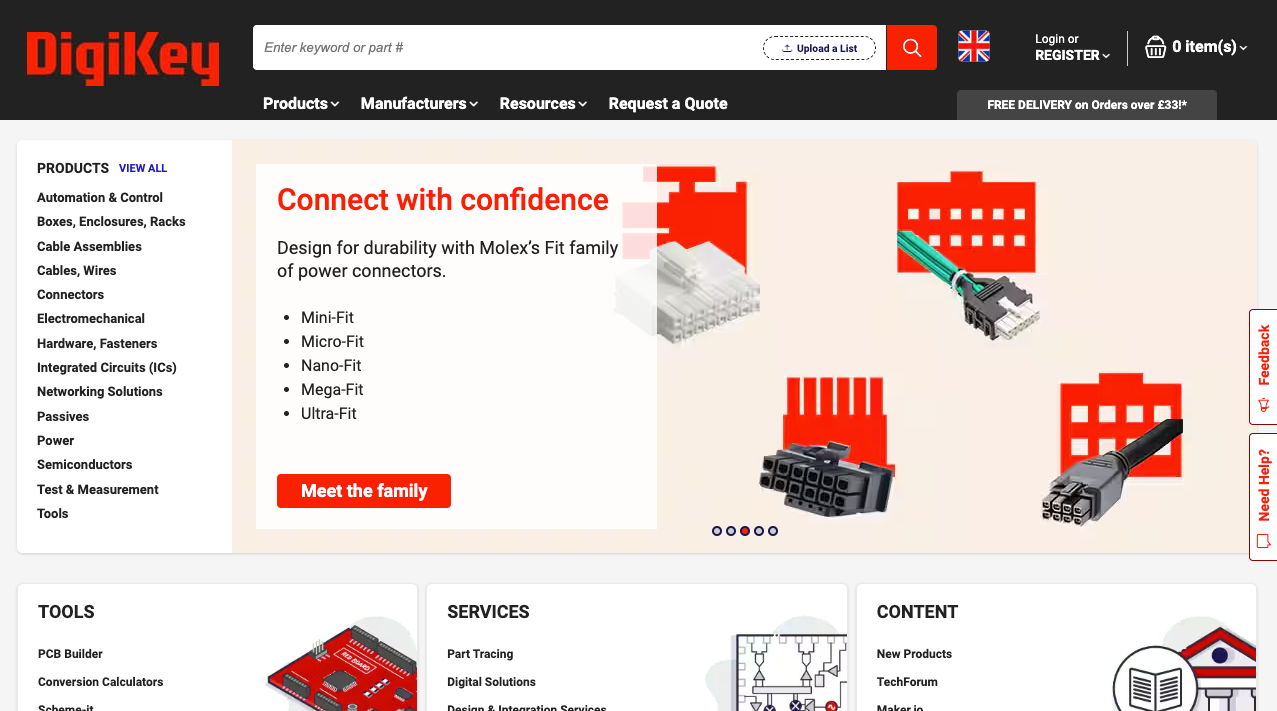Open Integrated Circuits (ICs) category

tap(107, 367)
